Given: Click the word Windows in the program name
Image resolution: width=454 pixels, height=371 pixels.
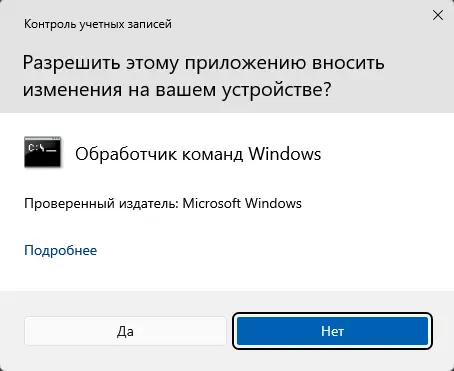Looking at the screenshot, I should point(285,154).
